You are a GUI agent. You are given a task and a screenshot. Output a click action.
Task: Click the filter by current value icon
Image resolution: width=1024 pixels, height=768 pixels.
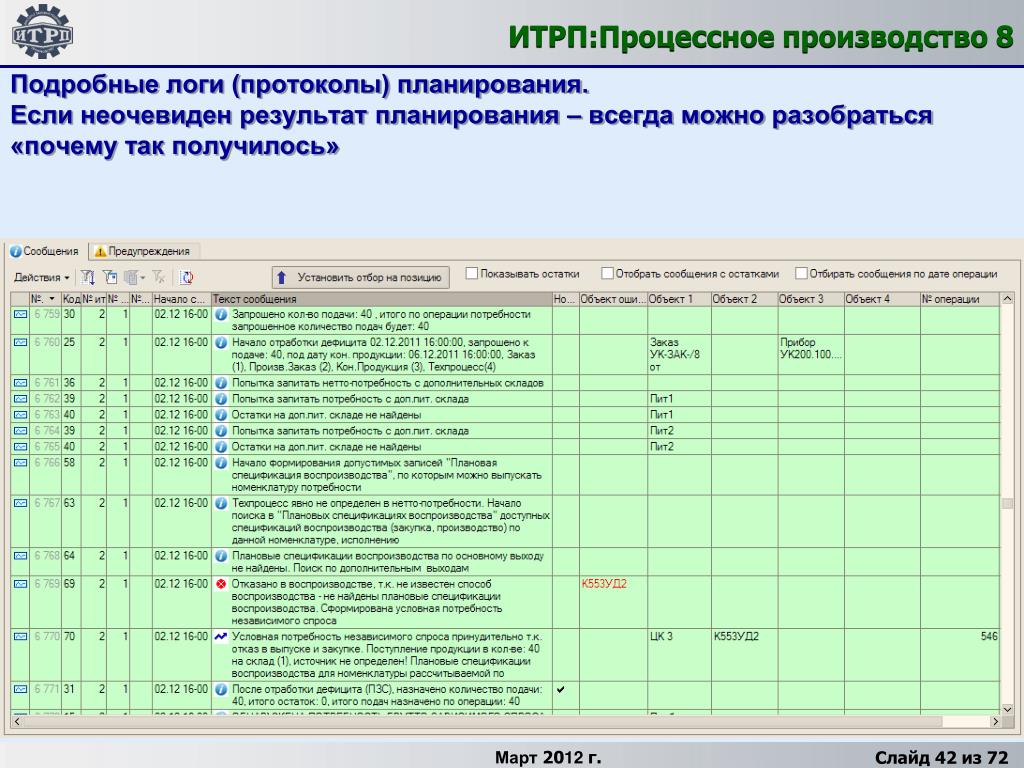[110, 278]
